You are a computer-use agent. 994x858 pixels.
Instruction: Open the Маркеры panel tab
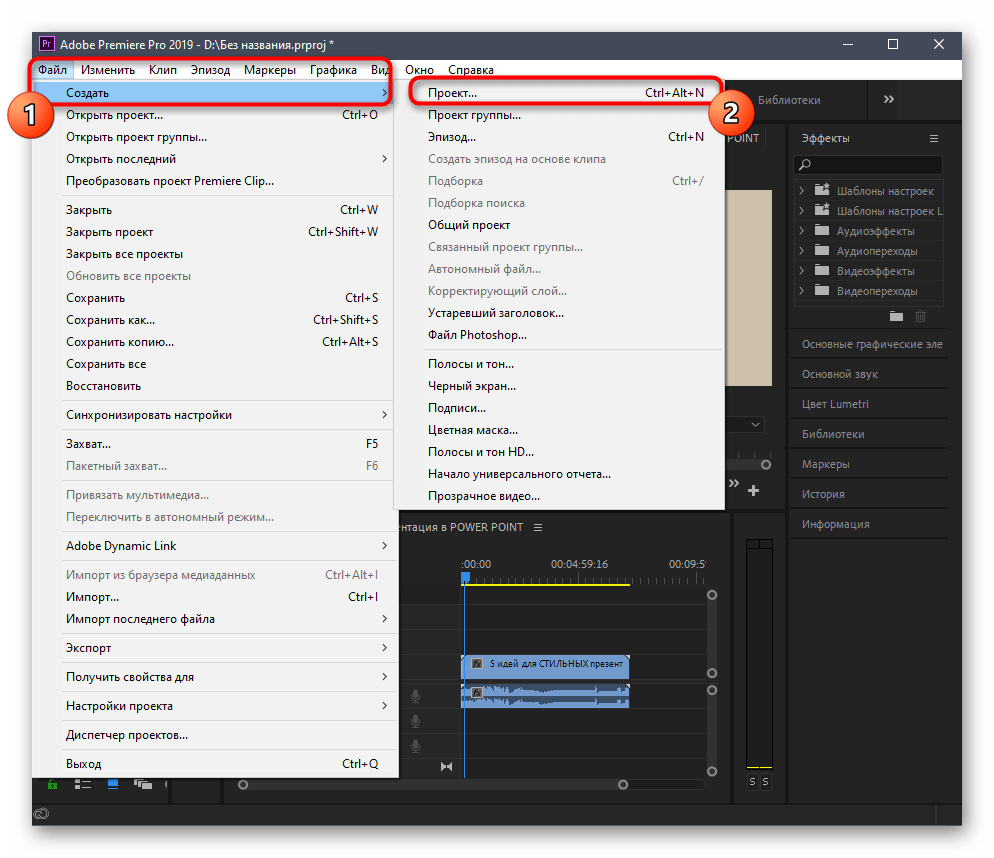pos(825,464)
